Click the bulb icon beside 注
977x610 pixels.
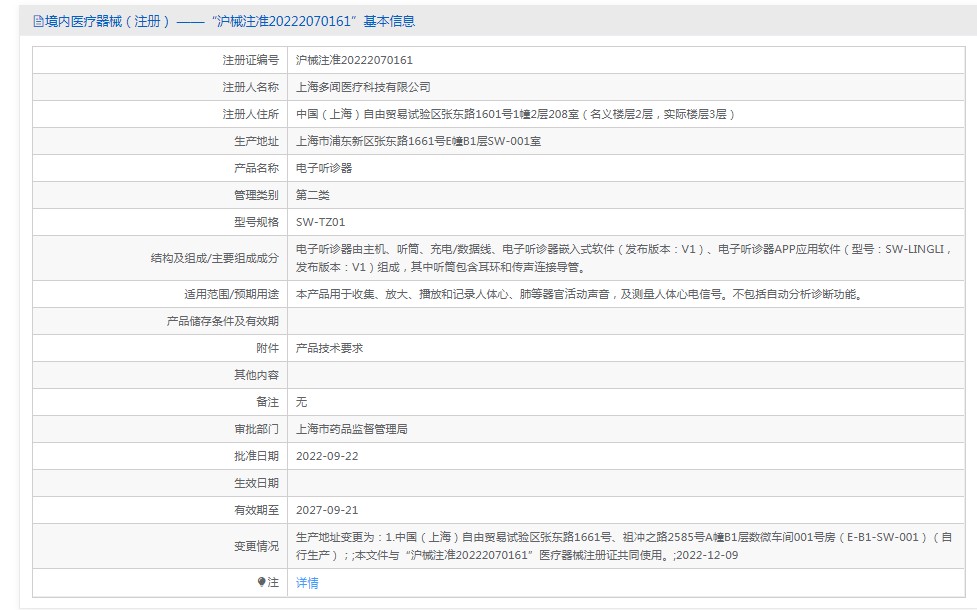(x=261, y=582)
